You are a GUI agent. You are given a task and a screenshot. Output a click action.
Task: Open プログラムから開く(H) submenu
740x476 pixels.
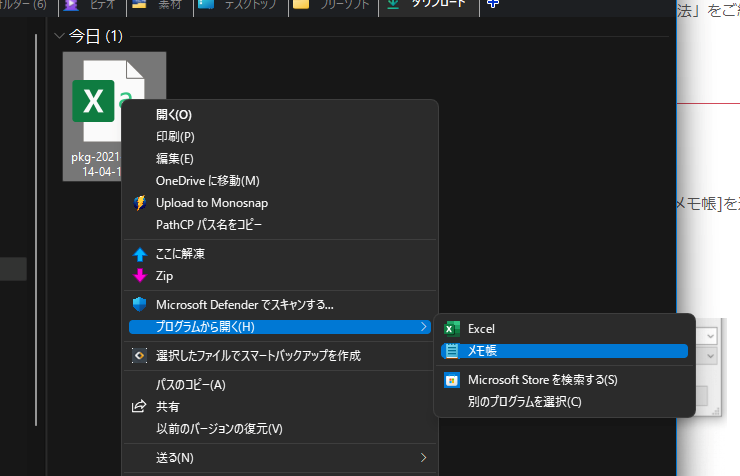(280, 327)
